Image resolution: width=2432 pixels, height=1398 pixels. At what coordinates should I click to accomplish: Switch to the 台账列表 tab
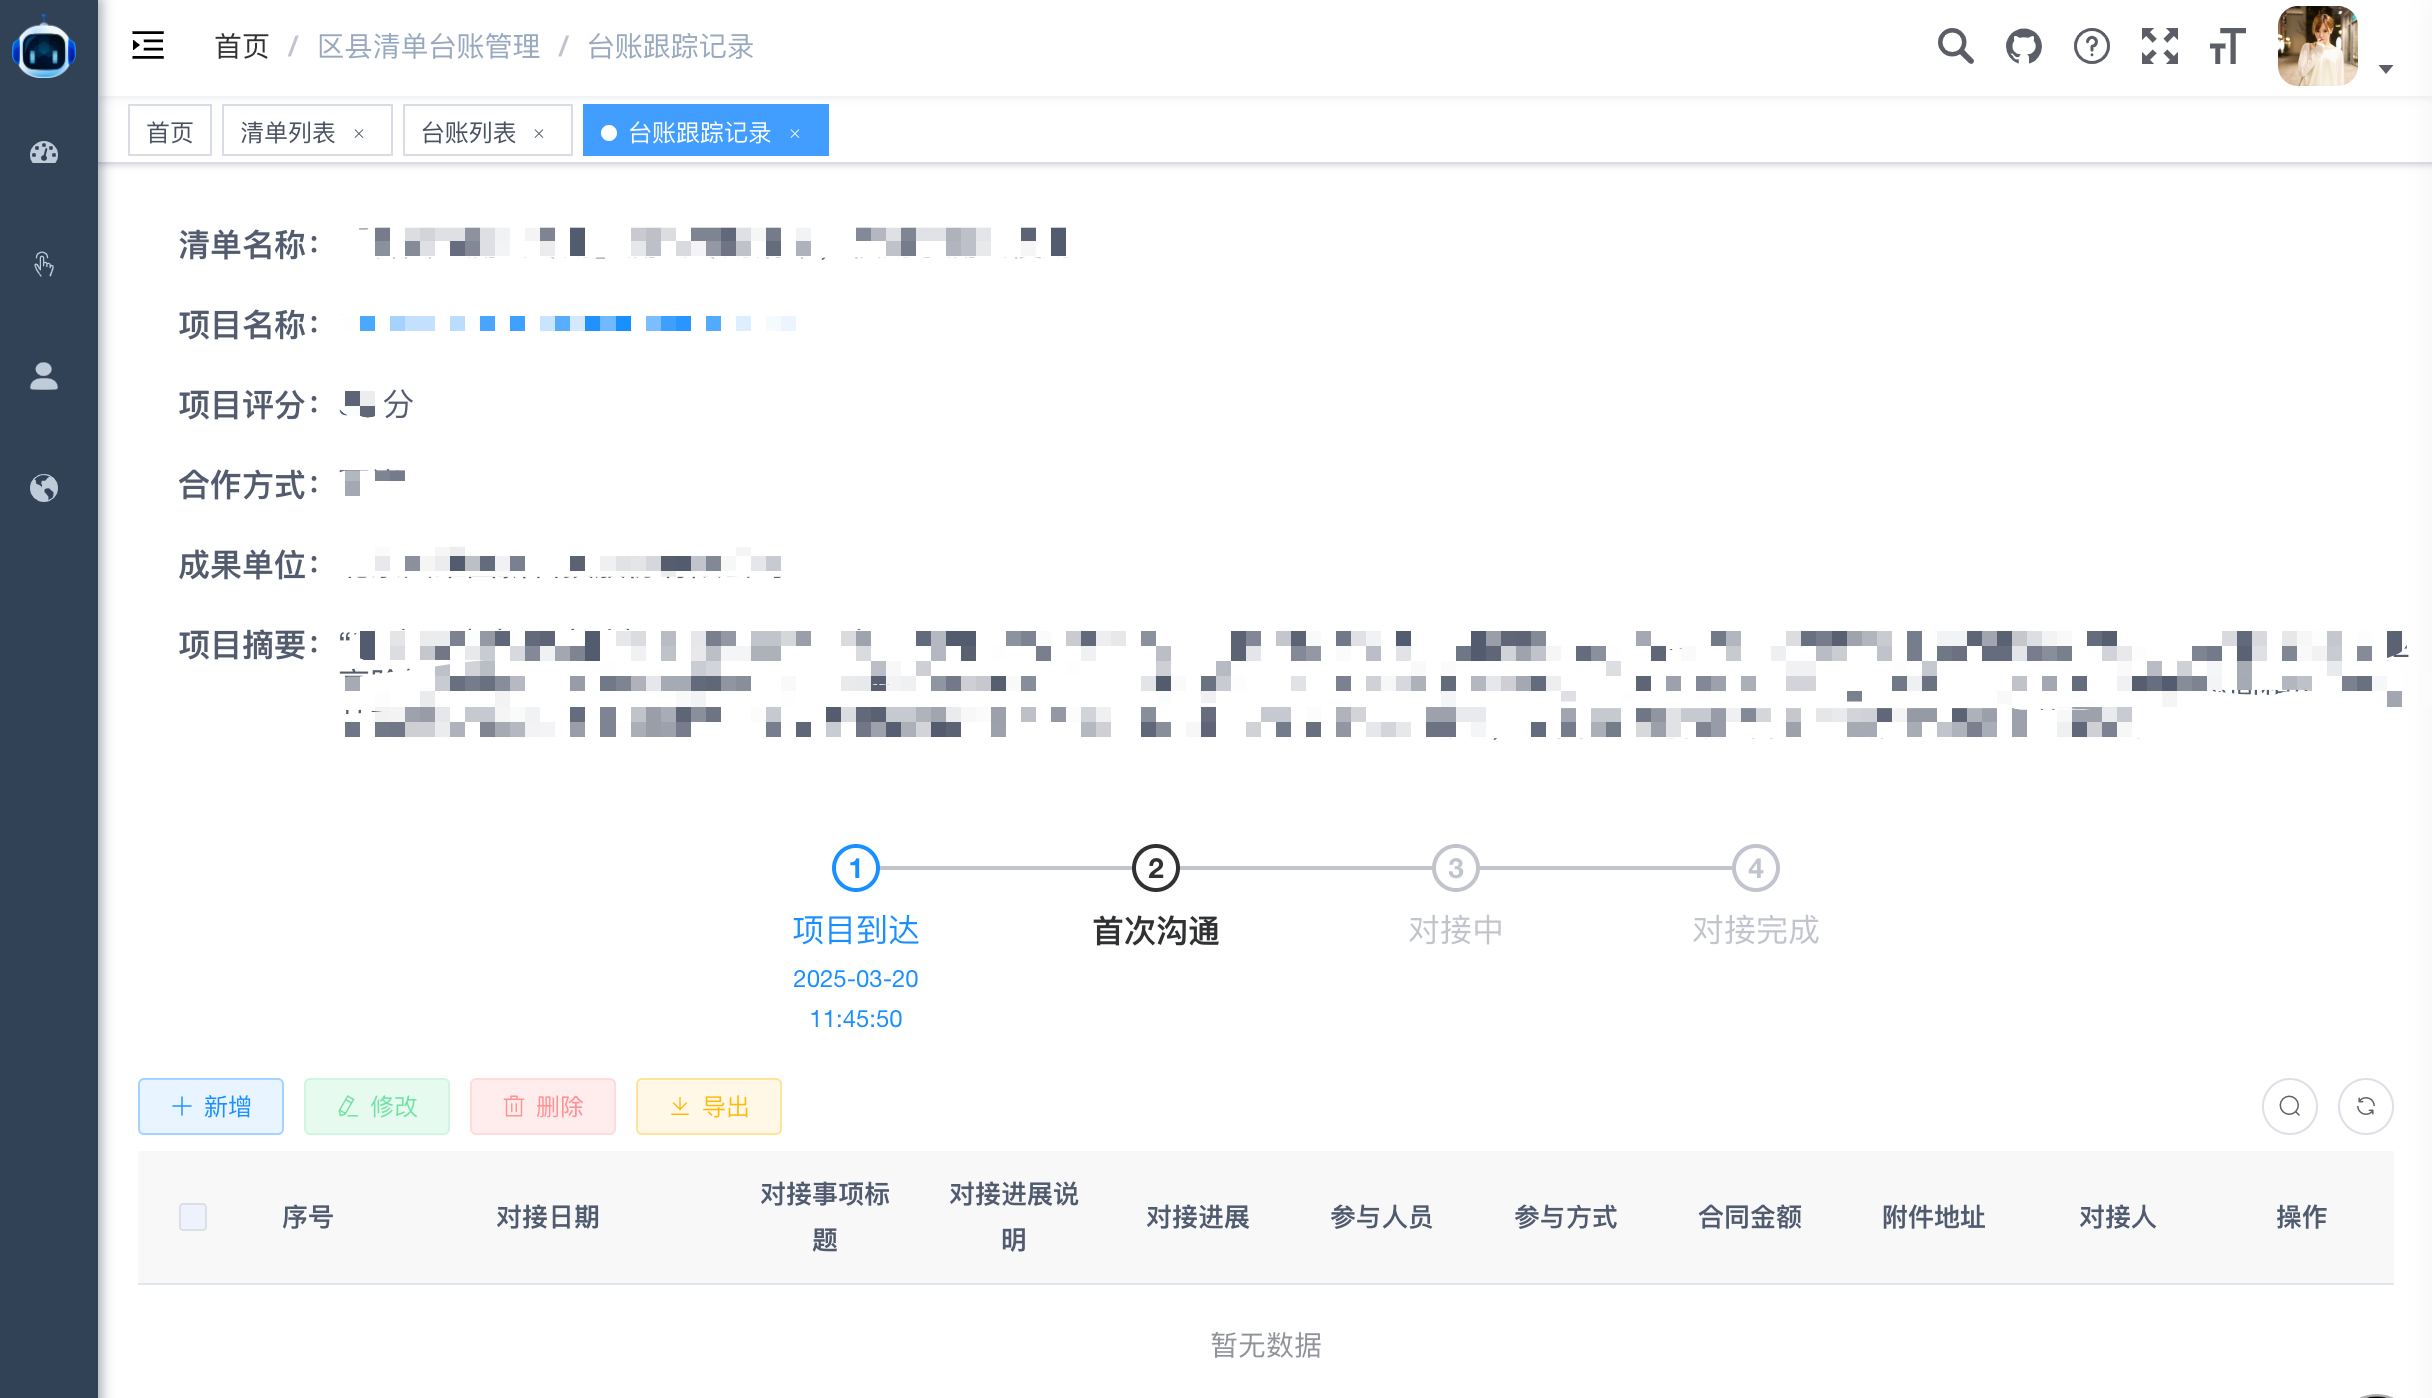coord(466,131)
